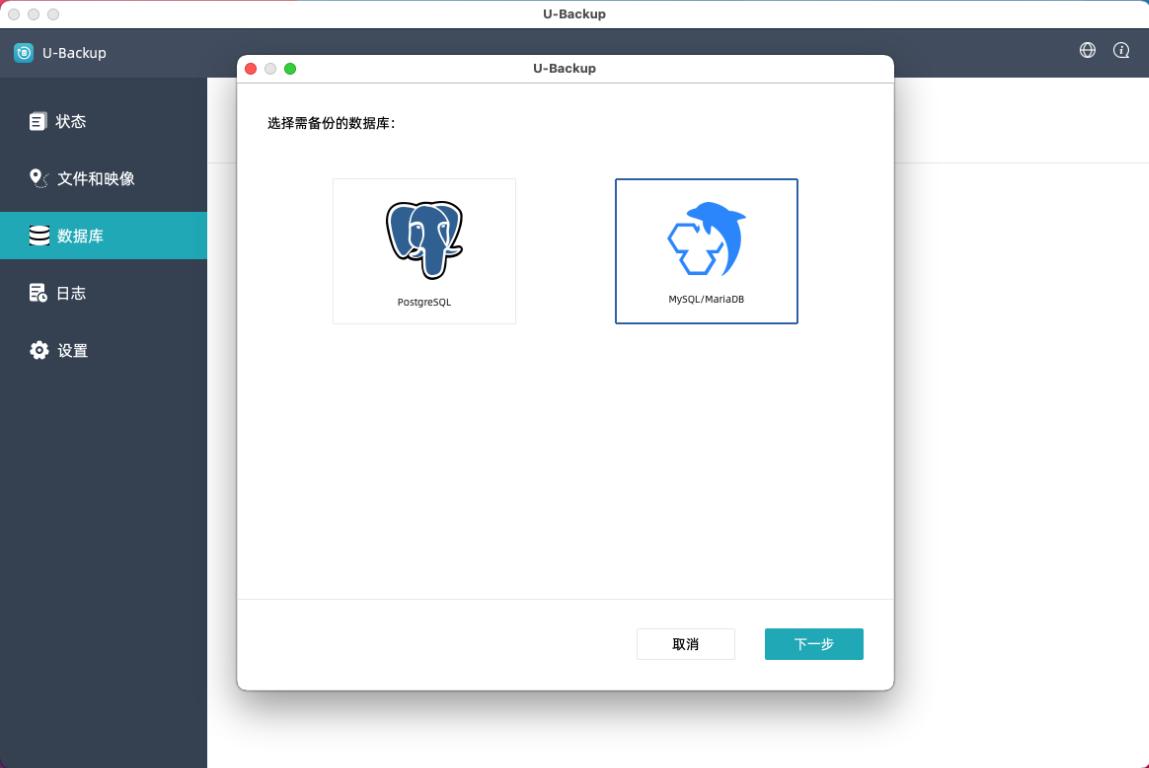The height and width of the screenshot is (768, 1149).
Task: Switch to the 状态 text label
Action: coord(71,121)
